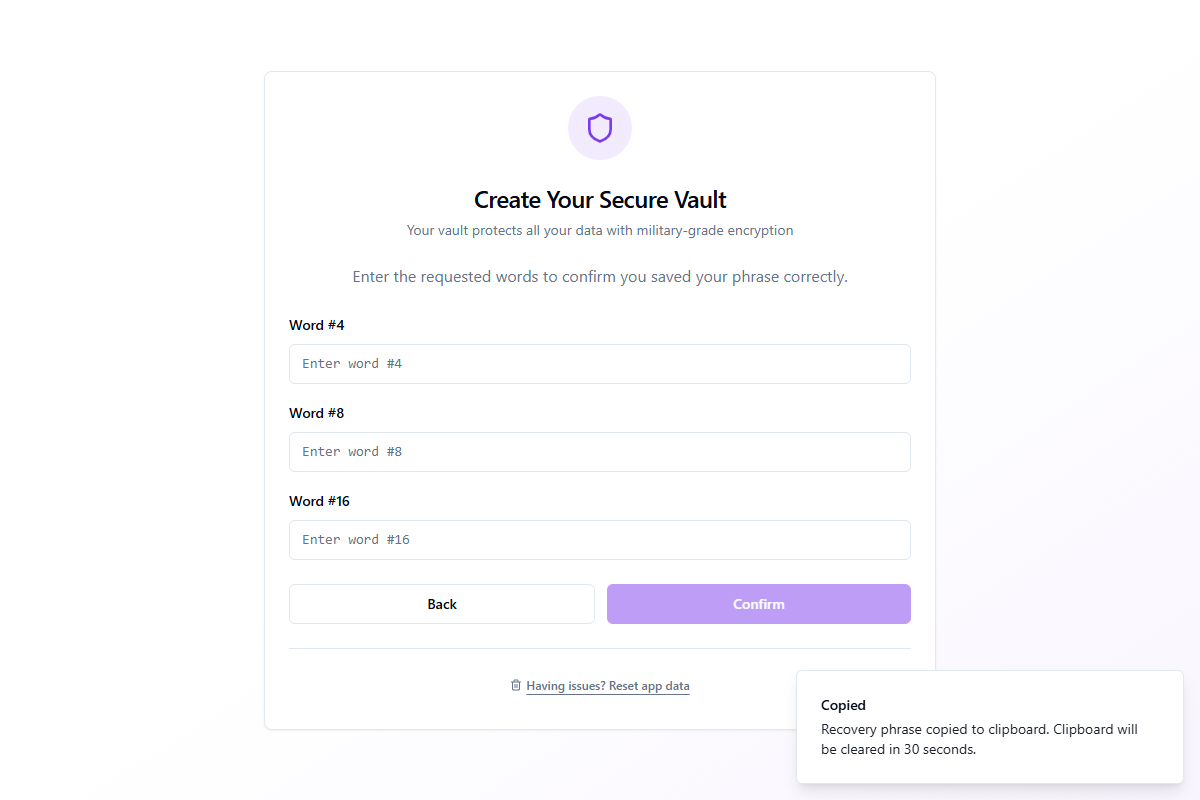The image size is (1200, 800).
Task: Click the military-grade encryption subtitle text
Action: point(600,231)
